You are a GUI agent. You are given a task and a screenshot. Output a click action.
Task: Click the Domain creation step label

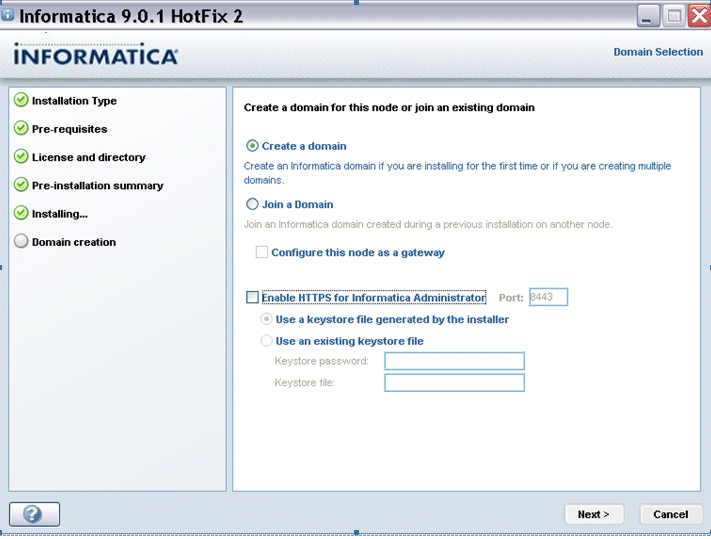74,242
